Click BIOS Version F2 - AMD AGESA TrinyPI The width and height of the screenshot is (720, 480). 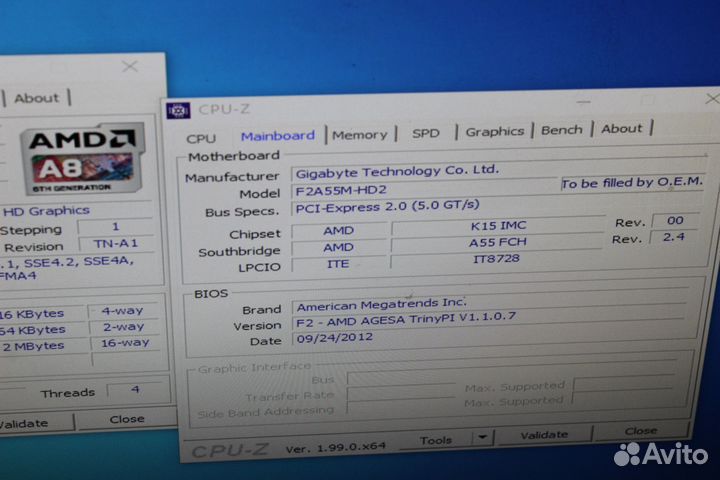click(488, 319)
